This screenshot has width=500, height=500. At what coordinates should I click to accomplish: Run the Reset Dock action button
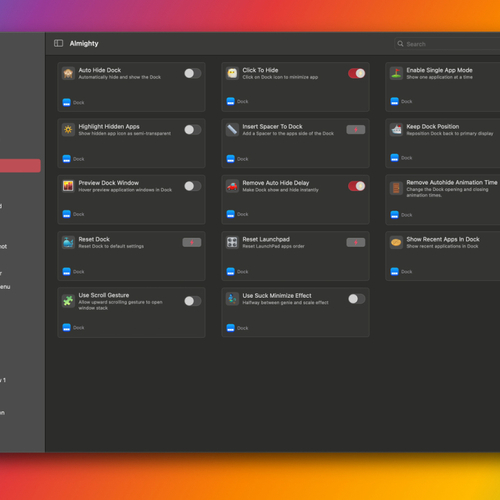192,242
